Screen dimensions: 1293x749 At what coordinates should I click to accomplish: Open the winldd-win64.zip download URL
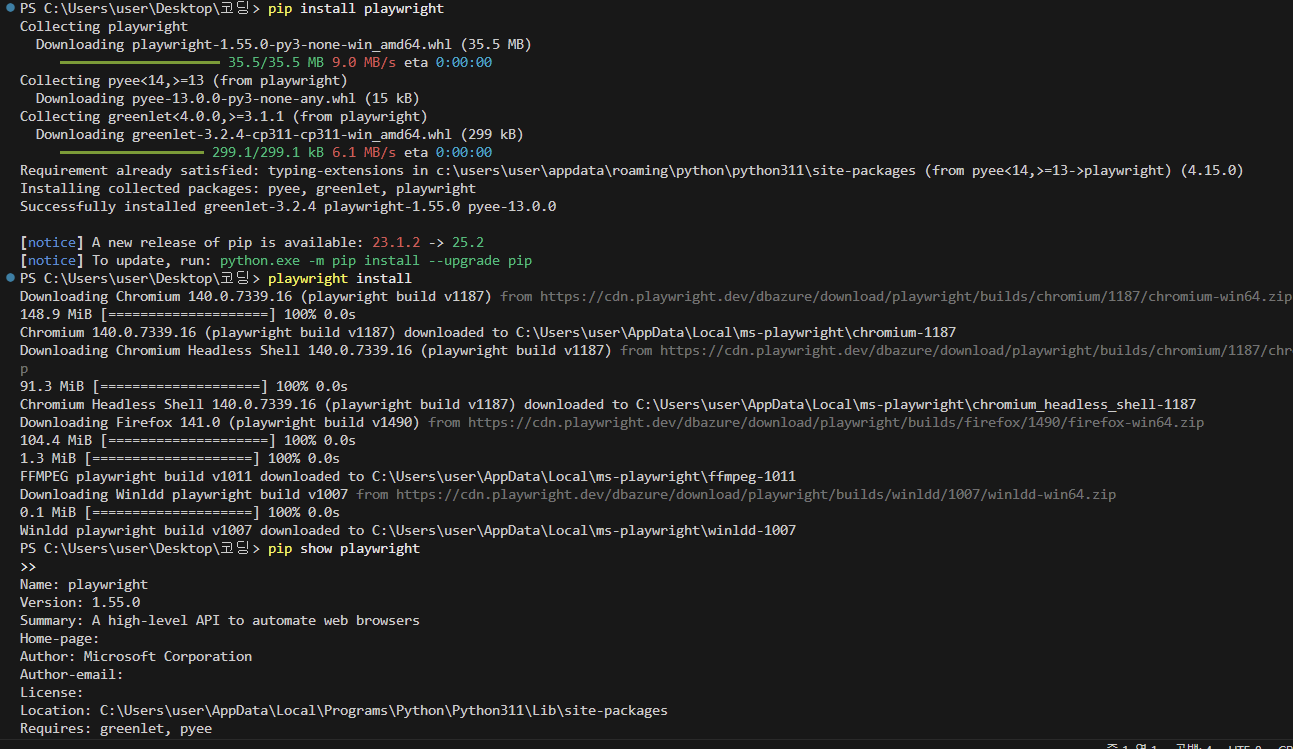coord(756,494)
